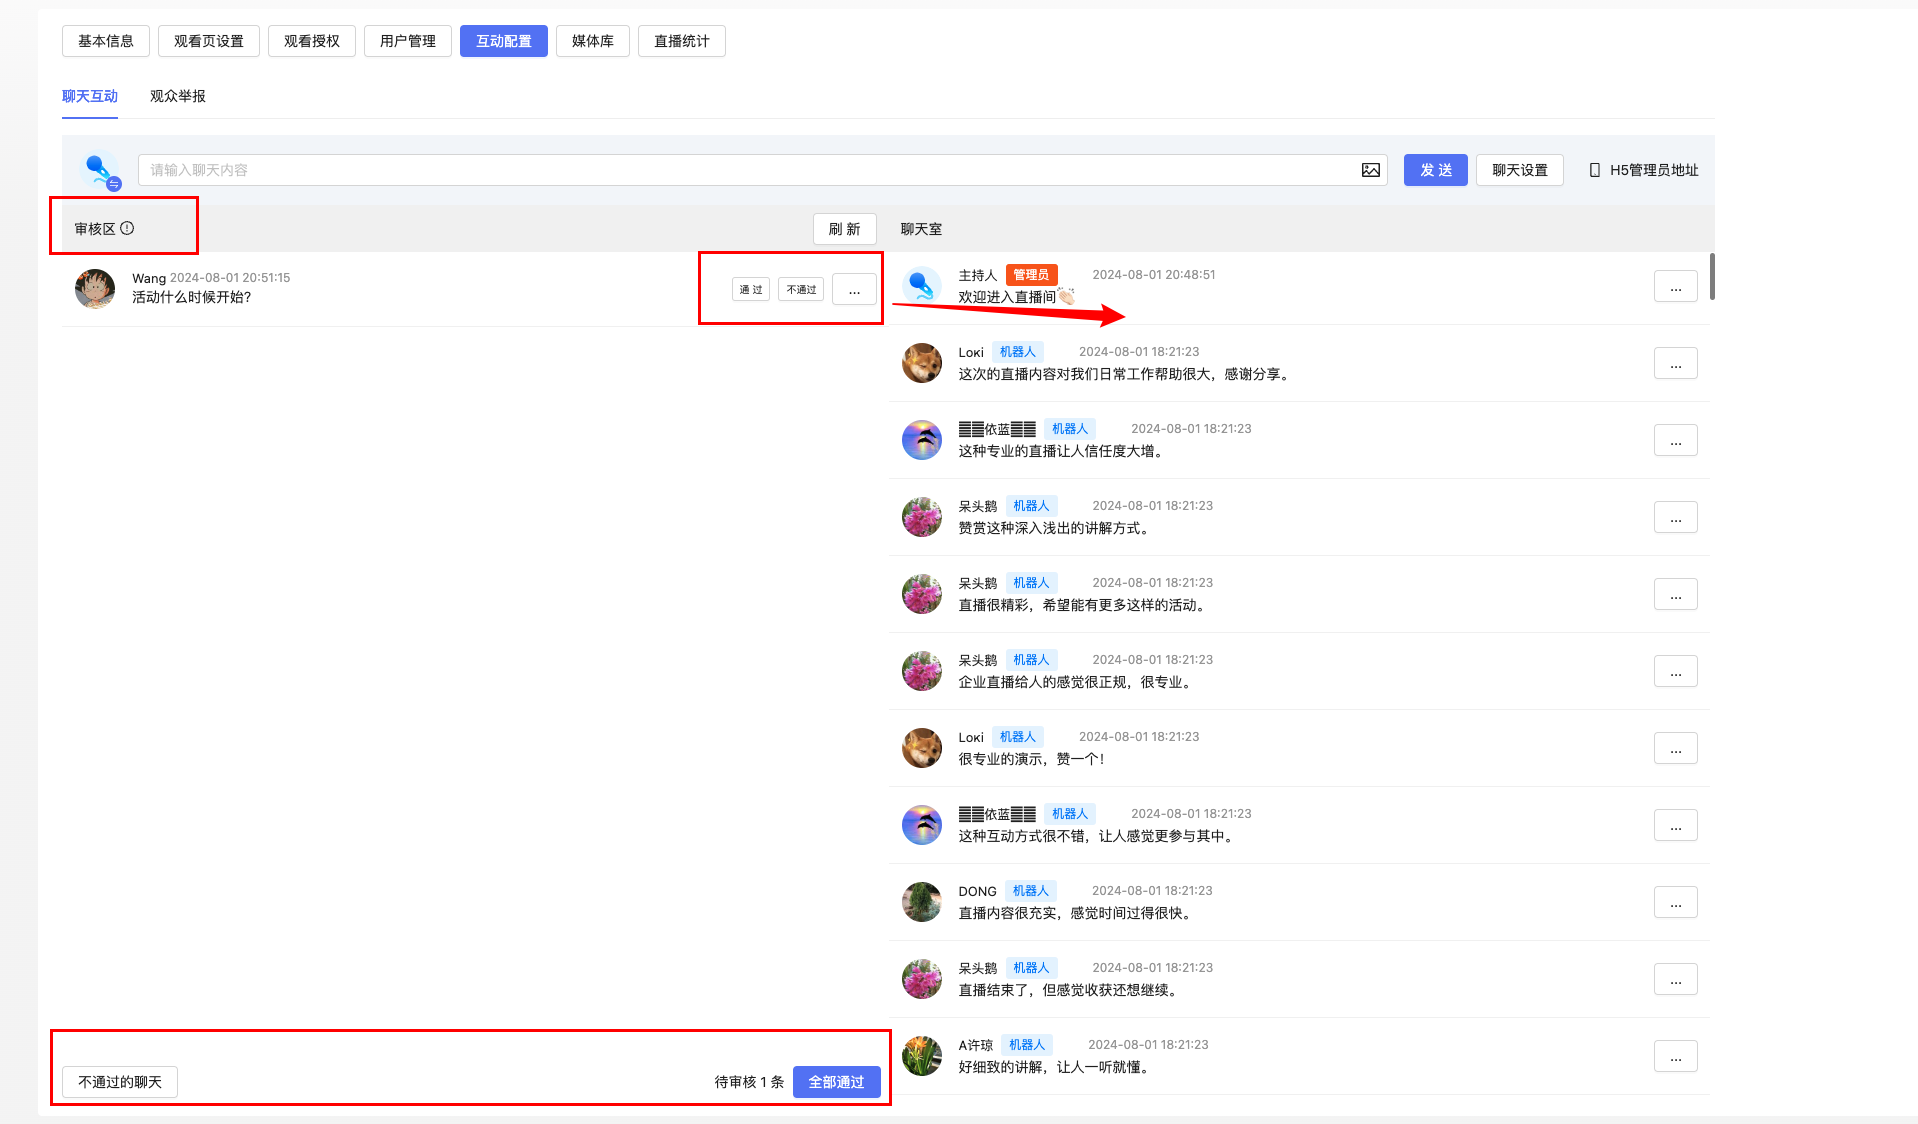The height and width of the screenshot is (1124, 1918).
Task: Click Wang's avatar in the review area
Action: click(x=95, y=288)
